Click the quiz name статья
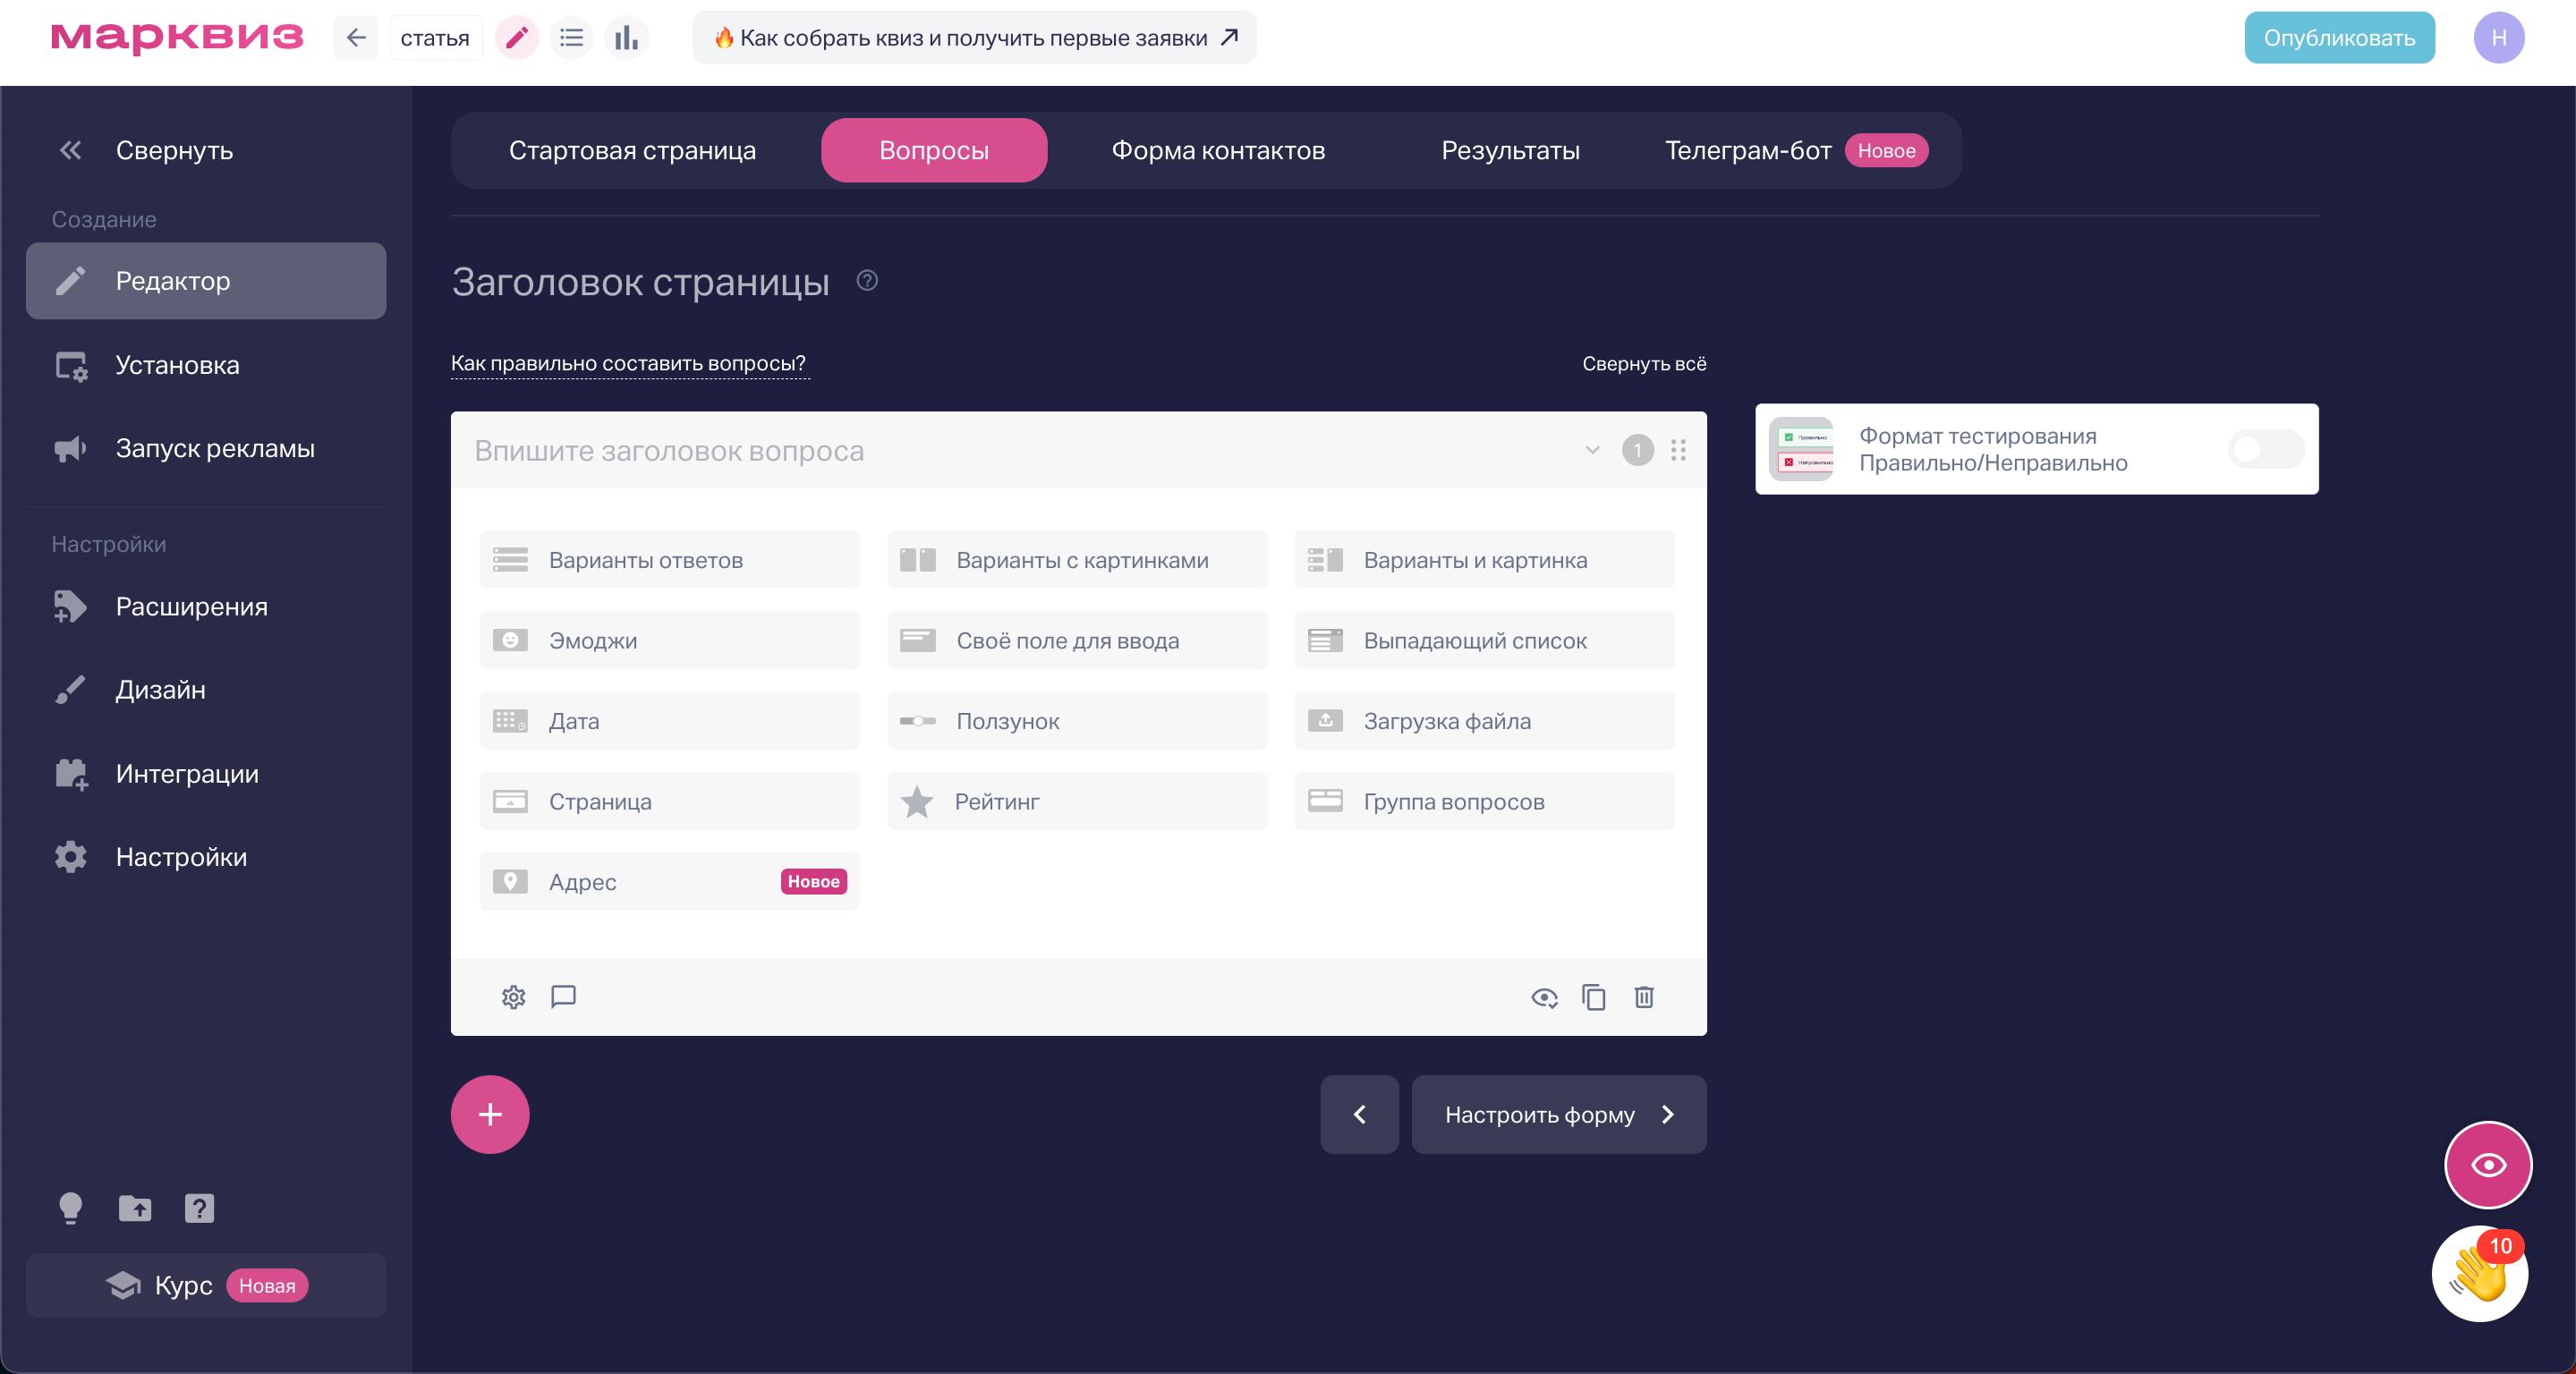This screenshot has height=1374, width=2576. click(435, 38)
